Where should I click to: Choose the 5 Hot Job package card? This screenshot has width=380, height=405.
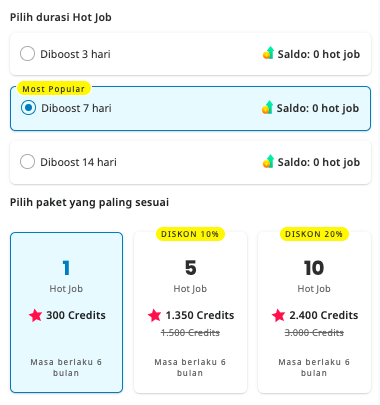tap(190, 312)
